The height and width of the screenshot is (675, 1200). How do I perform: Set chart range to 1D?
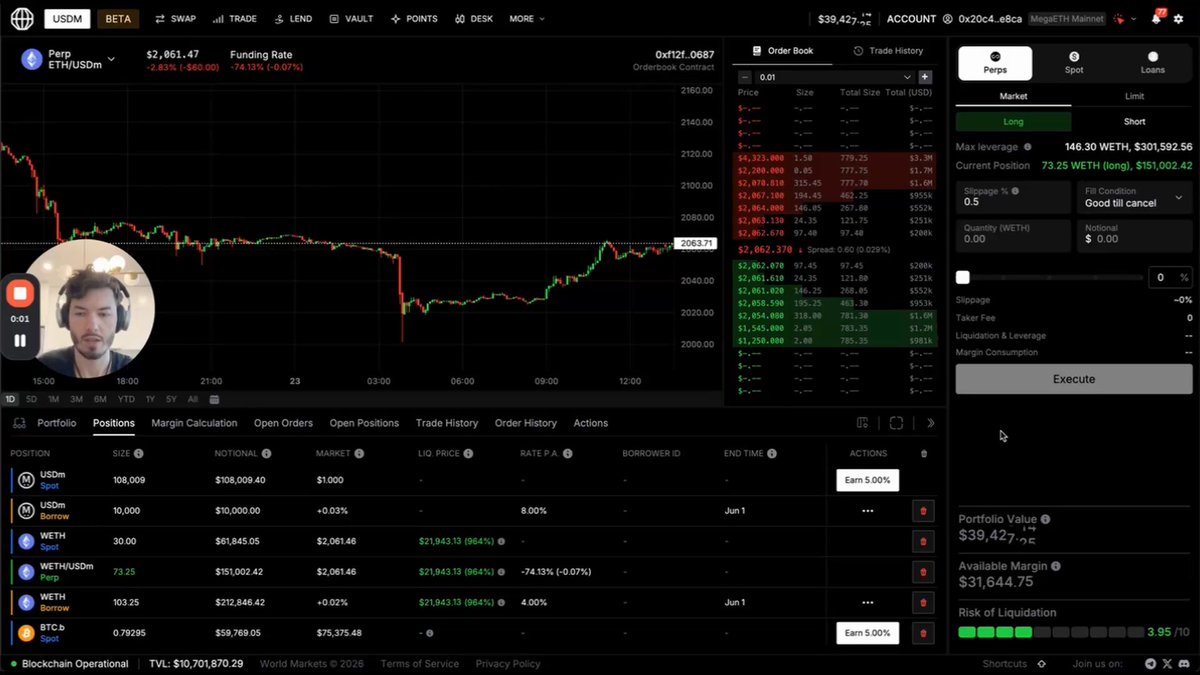pyautogui.click(x=10, y=399)
